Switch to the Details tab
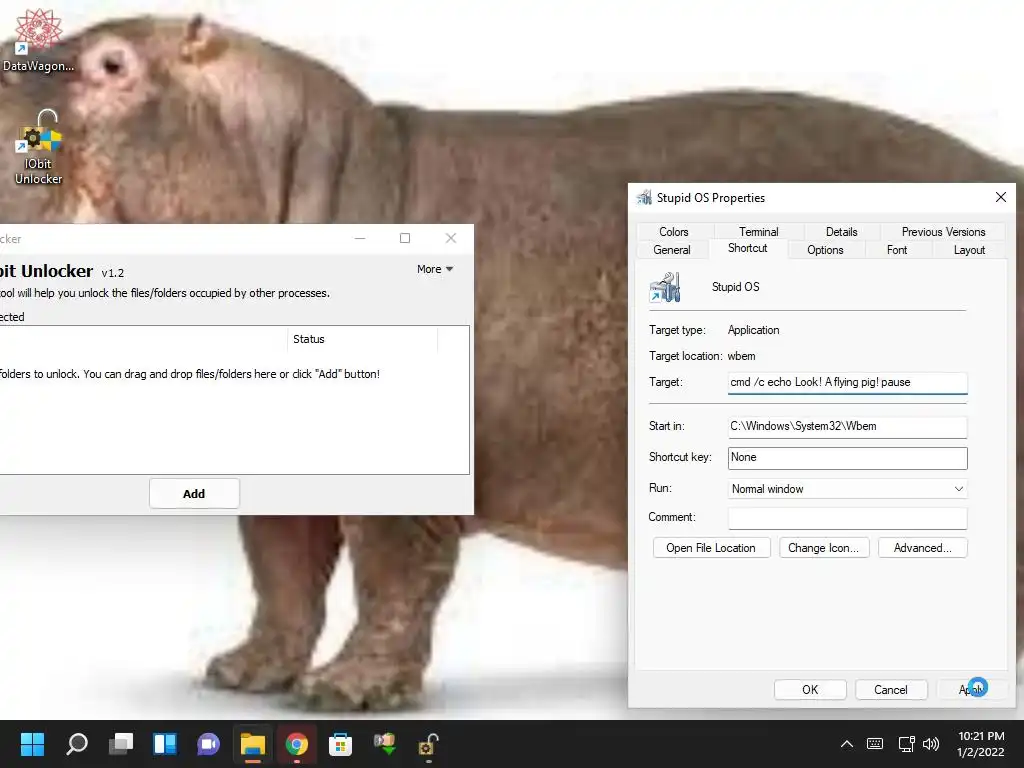The image size is (1024, 768). (x=841, y=232)
